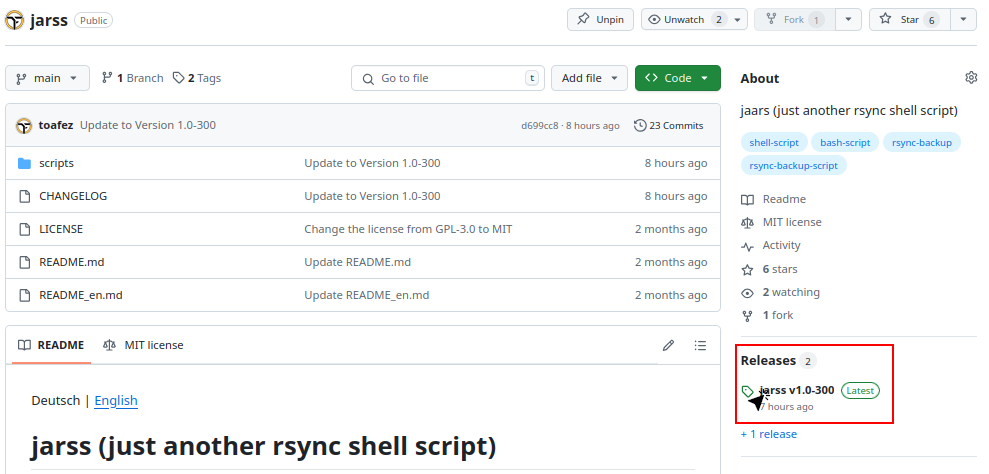Screen dimensions: 989x474
Task: Open the README outline list icon
Action: pos(700,345)
